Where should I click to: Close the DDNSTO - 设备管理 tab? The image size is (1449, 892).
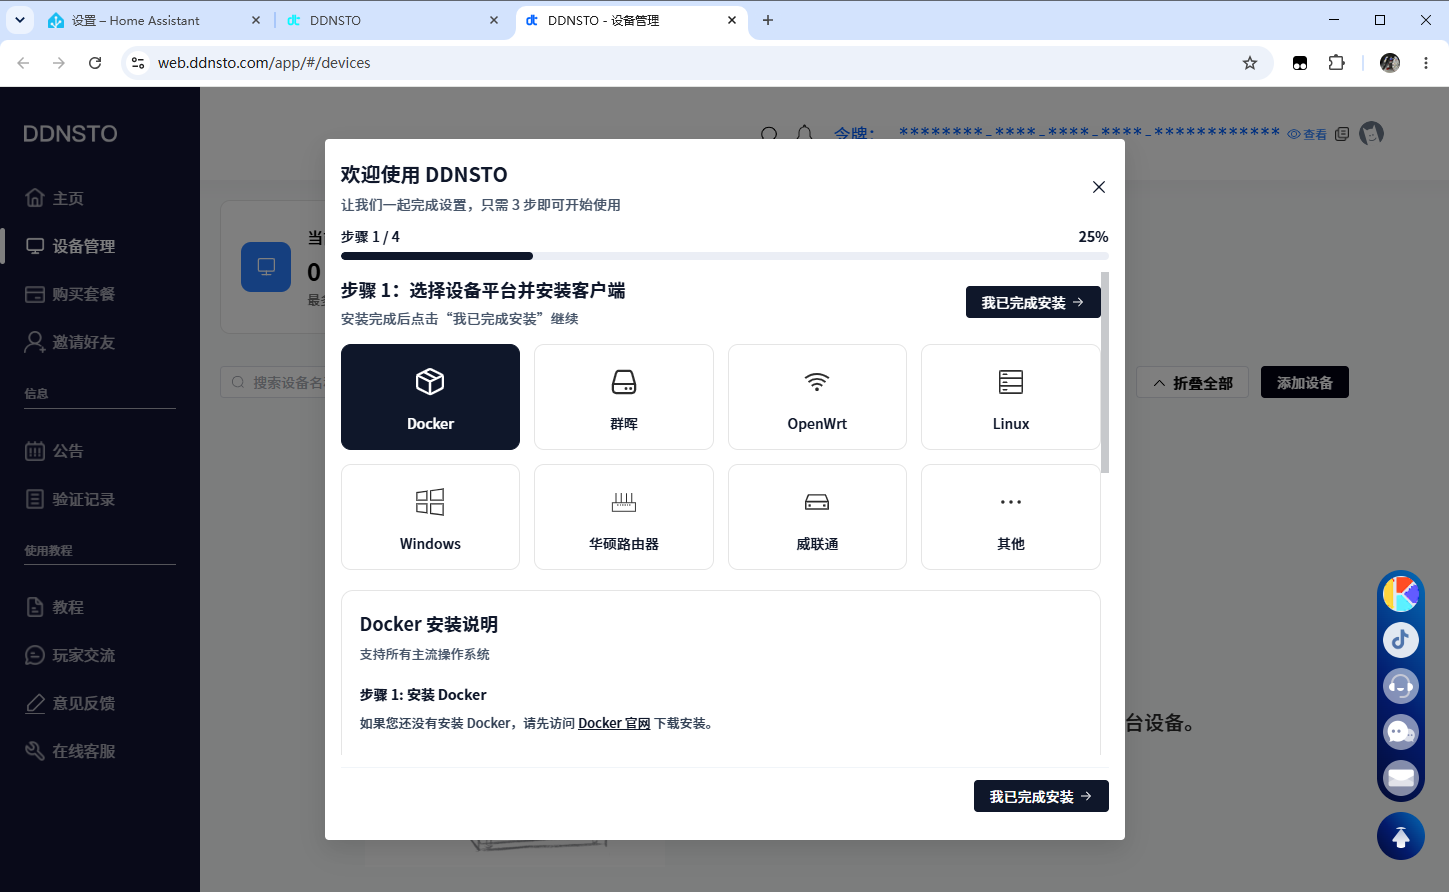[732, 20]
